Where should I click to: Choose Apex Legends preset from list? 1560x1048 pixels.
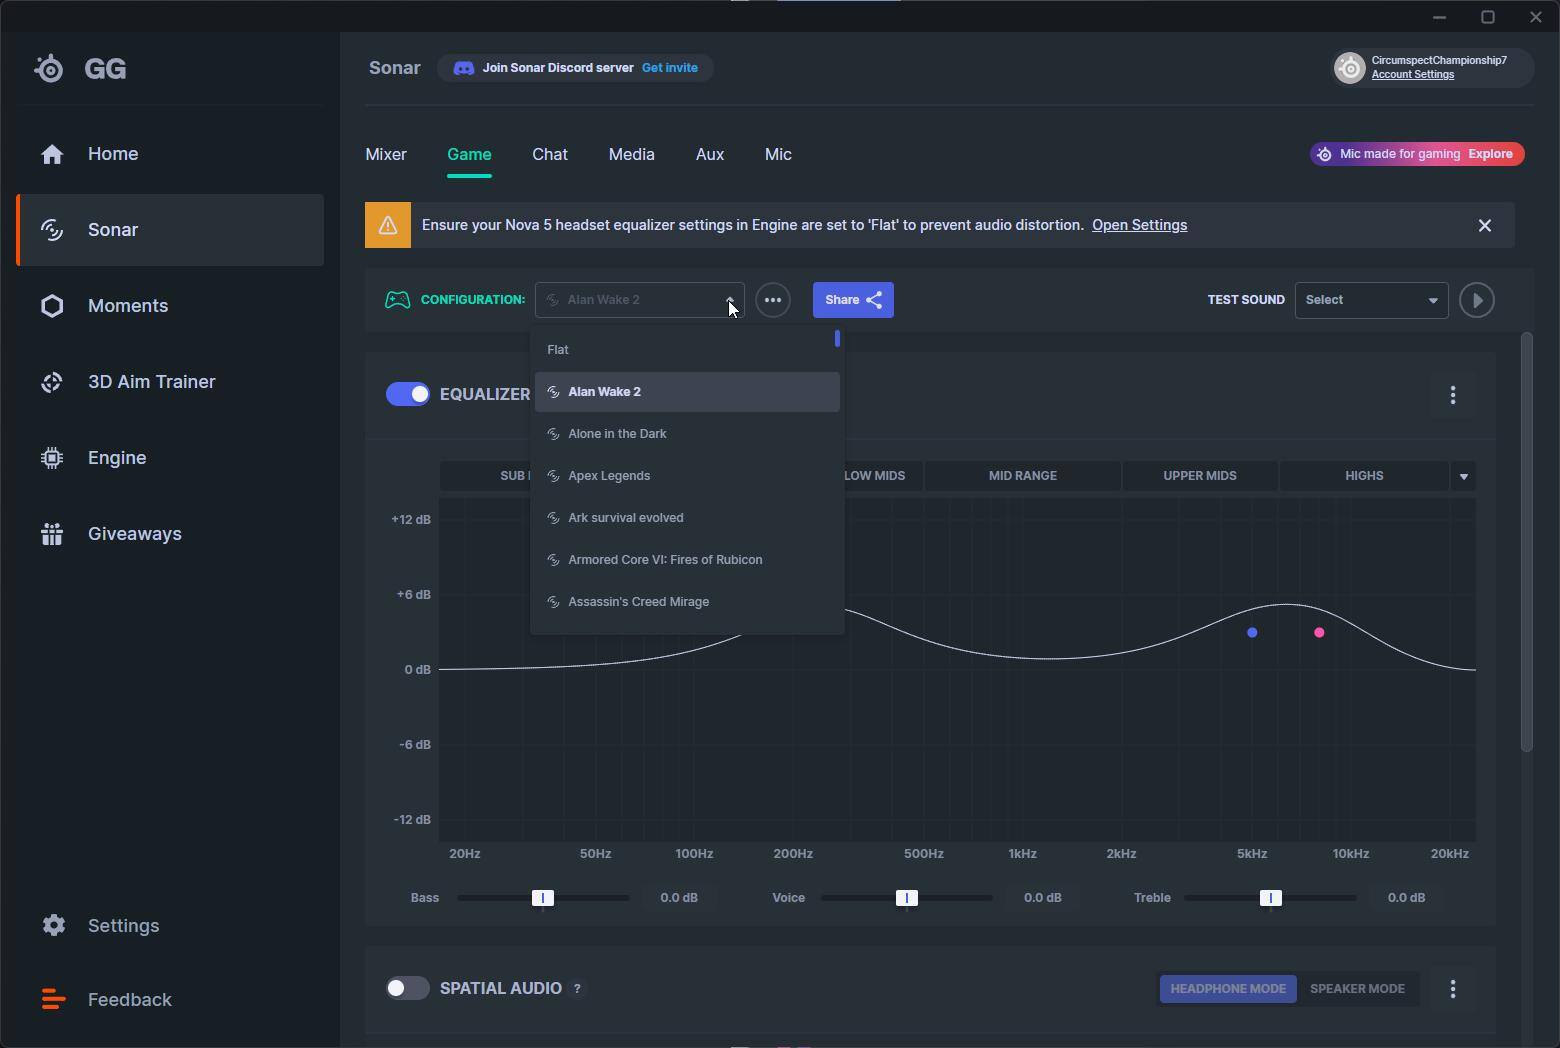(x=609, y=476)
